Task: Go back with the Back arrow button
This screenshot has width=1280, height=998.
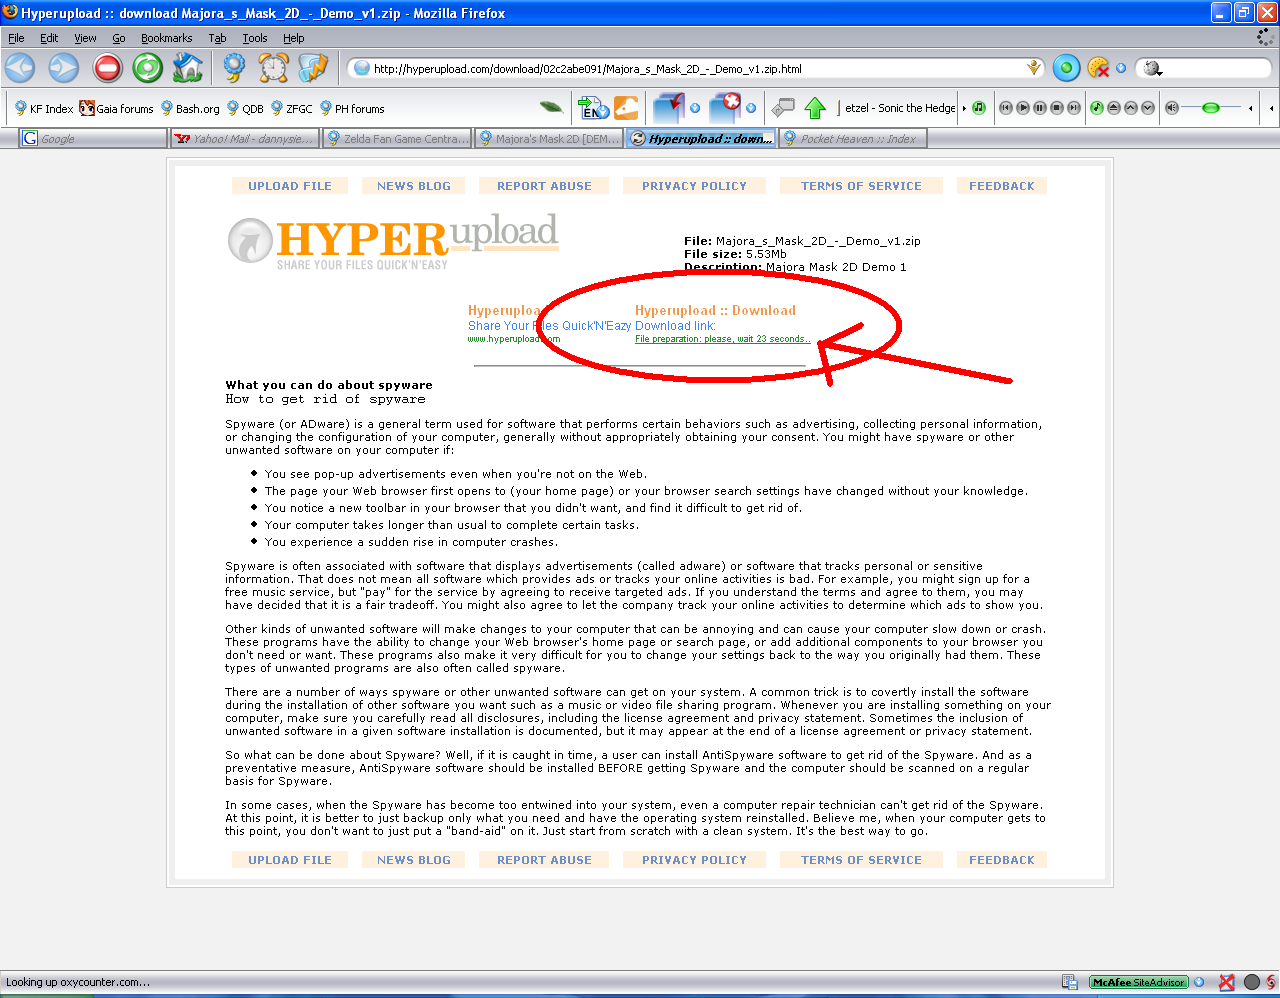Action: pos(20,68)
